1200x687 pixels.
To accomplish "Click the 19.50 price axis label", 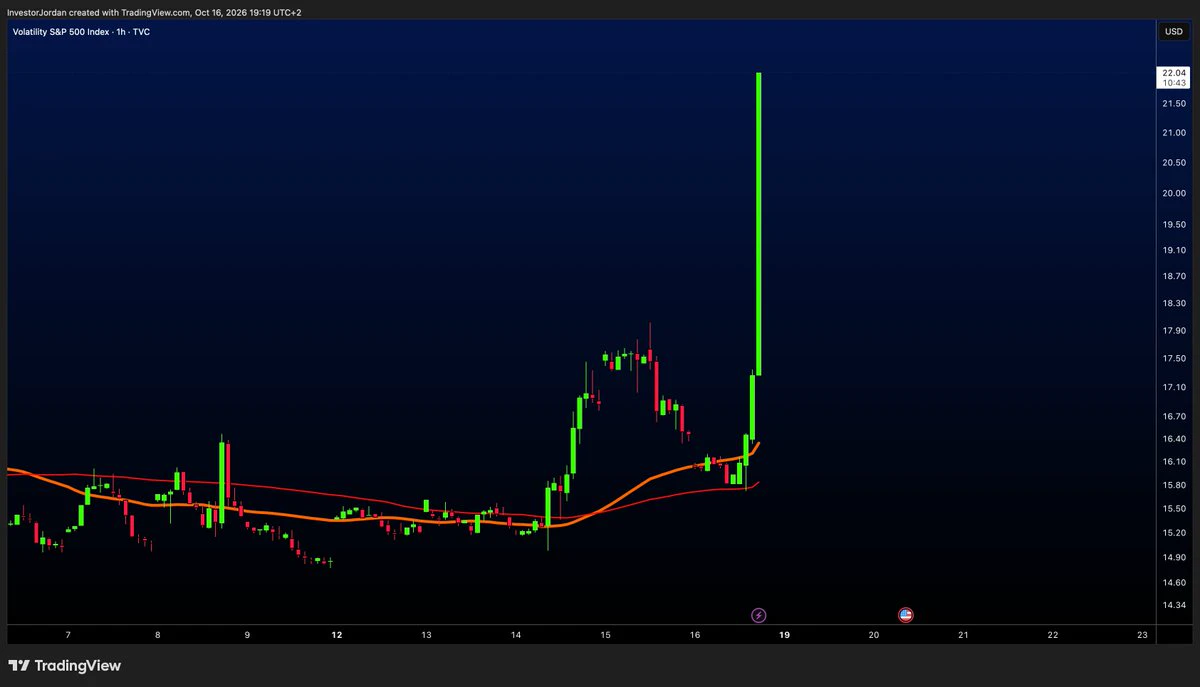I will pyautogui.click(x=1174, y=225).
